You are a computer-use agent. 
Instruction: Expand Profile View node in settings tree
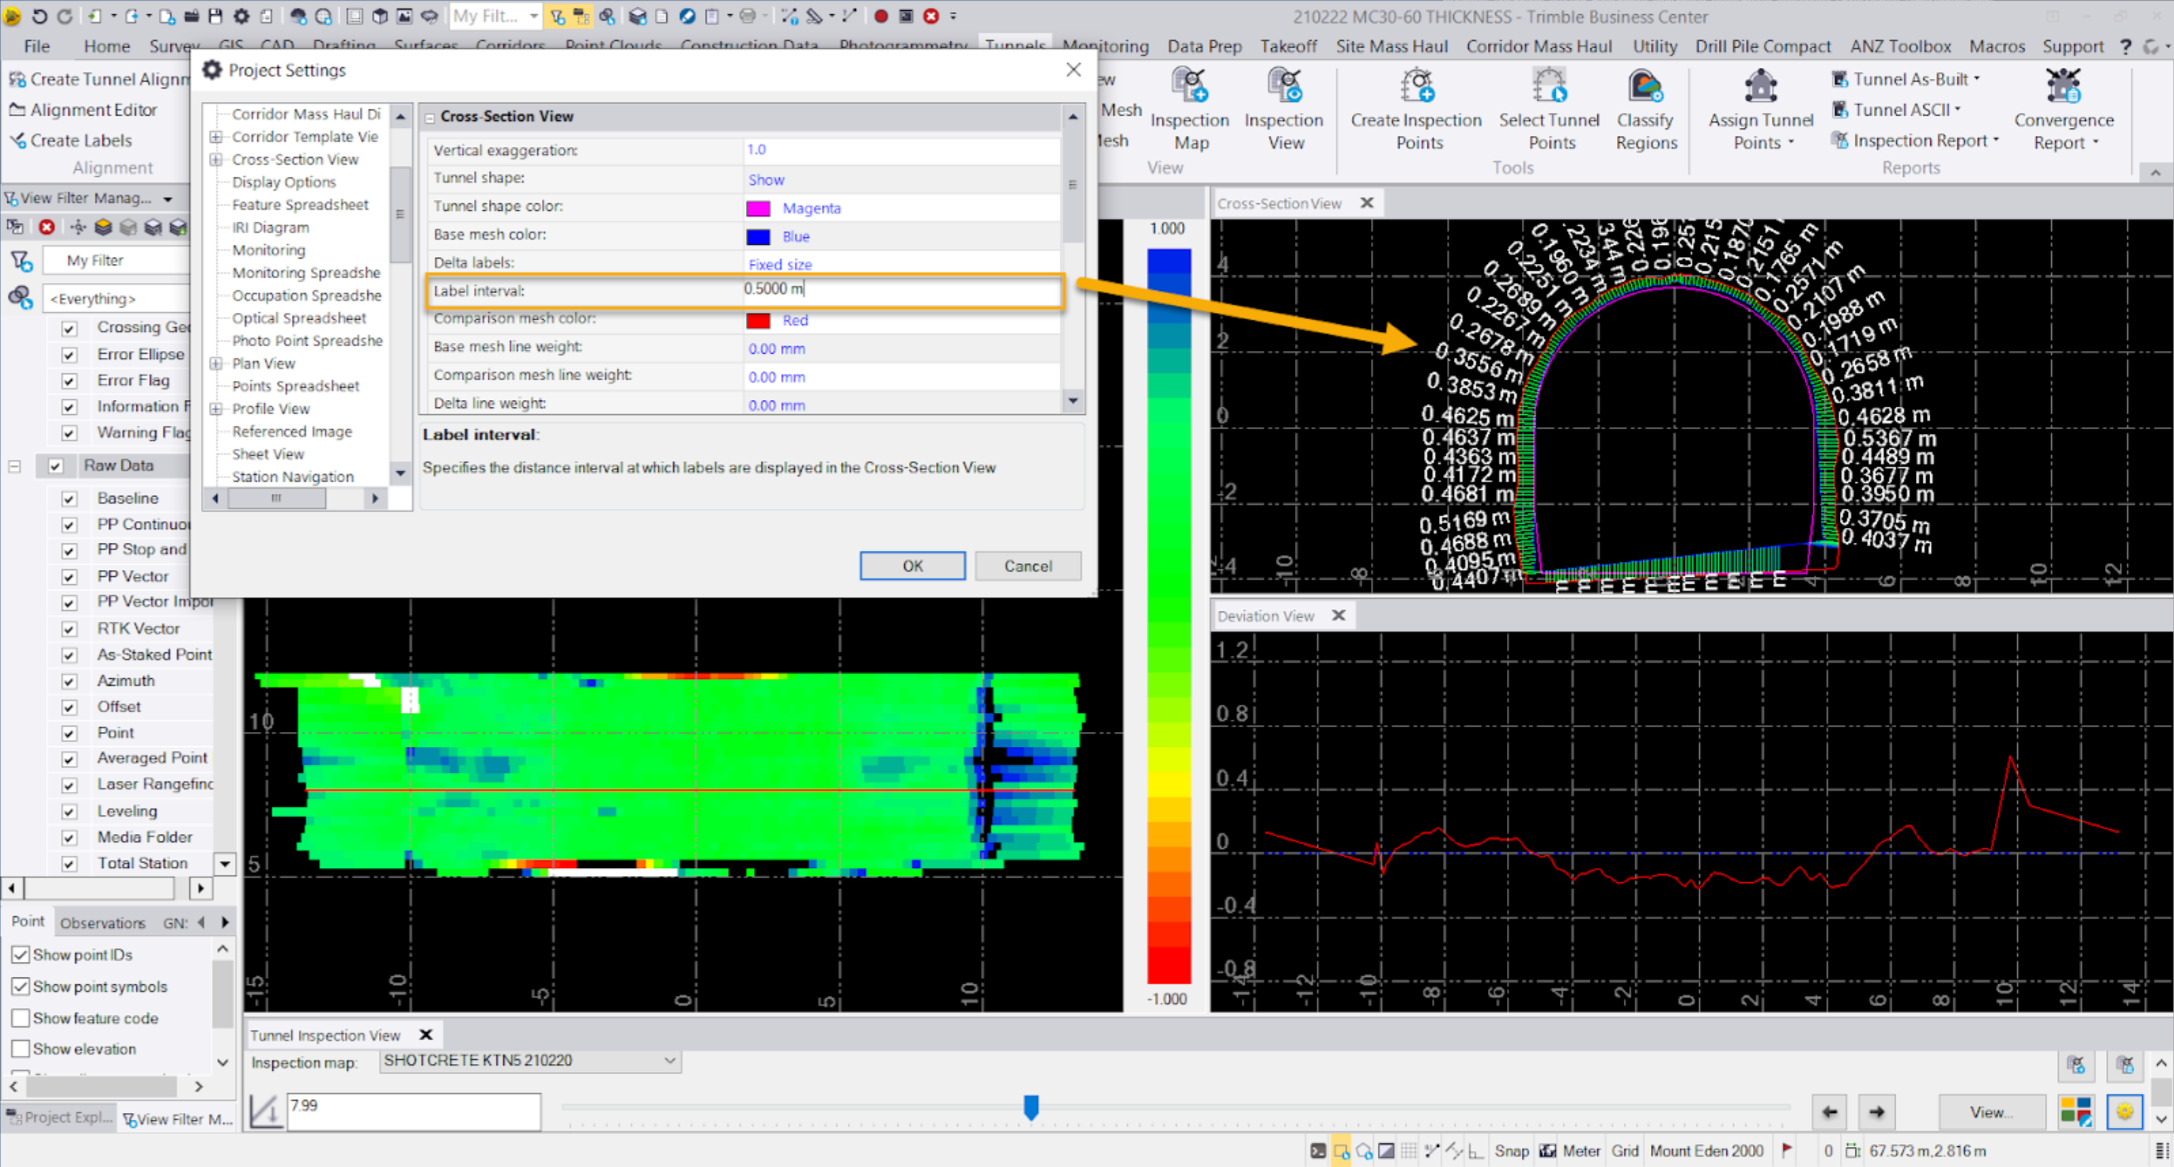[216, 409]
